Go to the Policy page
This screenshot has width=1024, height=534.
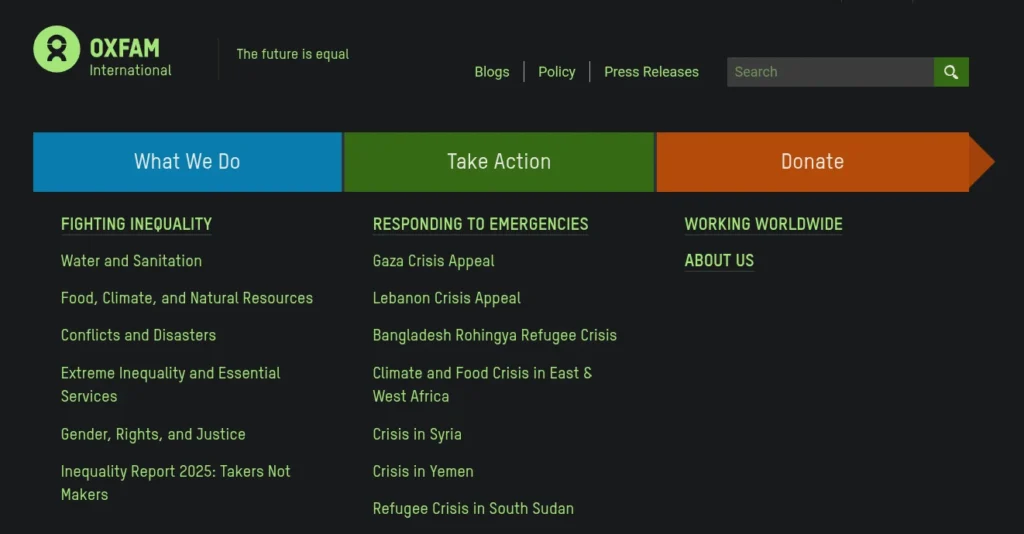(x=557, y=72)
